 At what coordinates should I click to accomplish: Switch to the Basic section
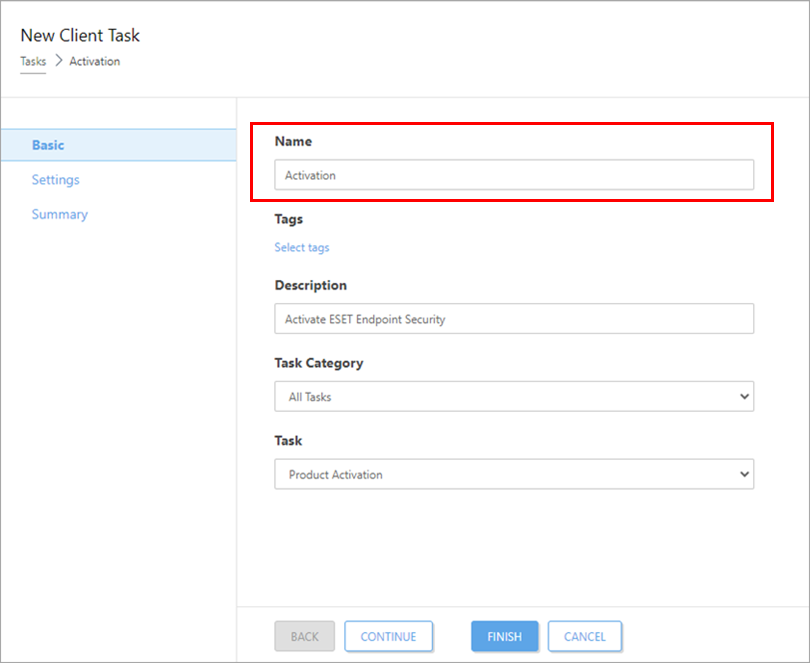click(x=48, y=145)
